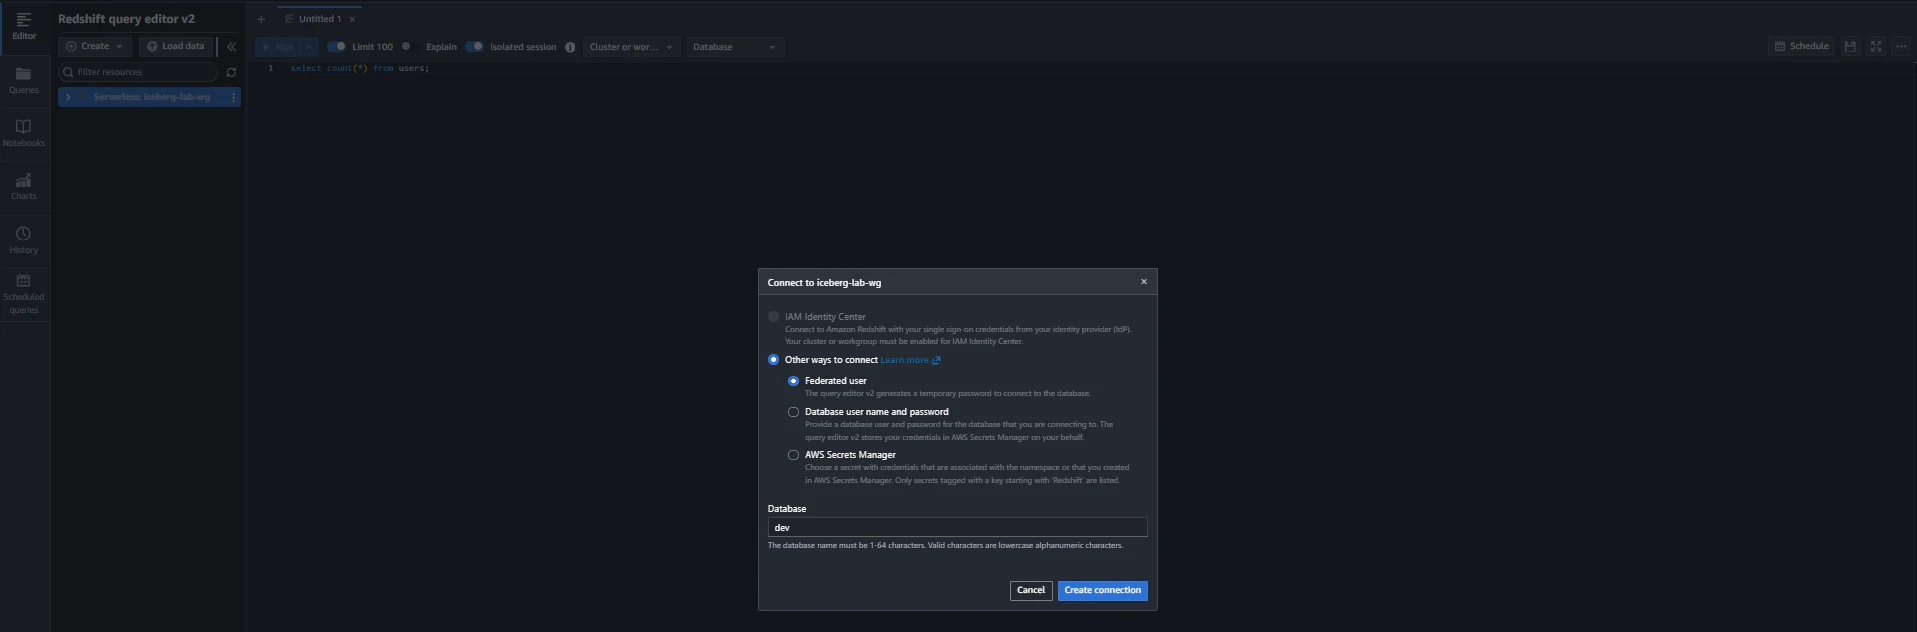
Task: Open the Cluster or workgroup dropdown
Action: point(632,47)
